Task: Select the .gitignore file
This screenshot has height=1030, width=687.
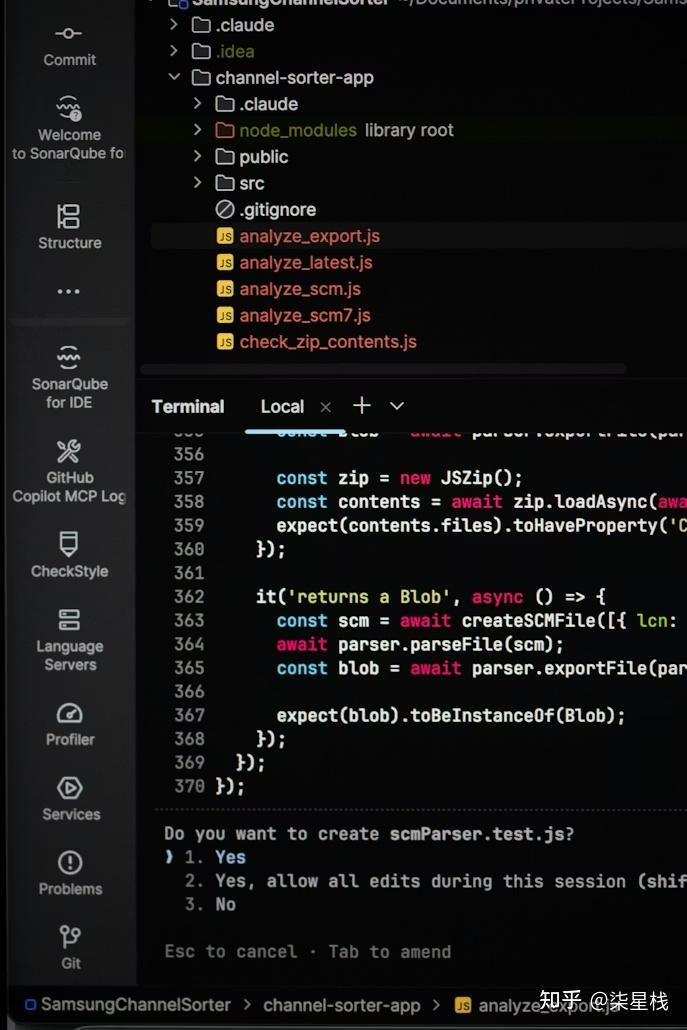Action: pos(265,210)
